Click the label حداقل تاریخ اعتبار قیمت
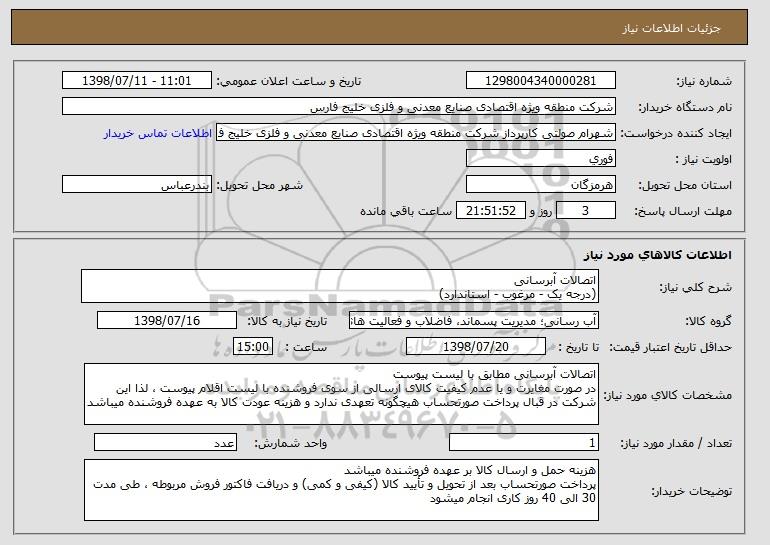770x545 pixels. 670,348
